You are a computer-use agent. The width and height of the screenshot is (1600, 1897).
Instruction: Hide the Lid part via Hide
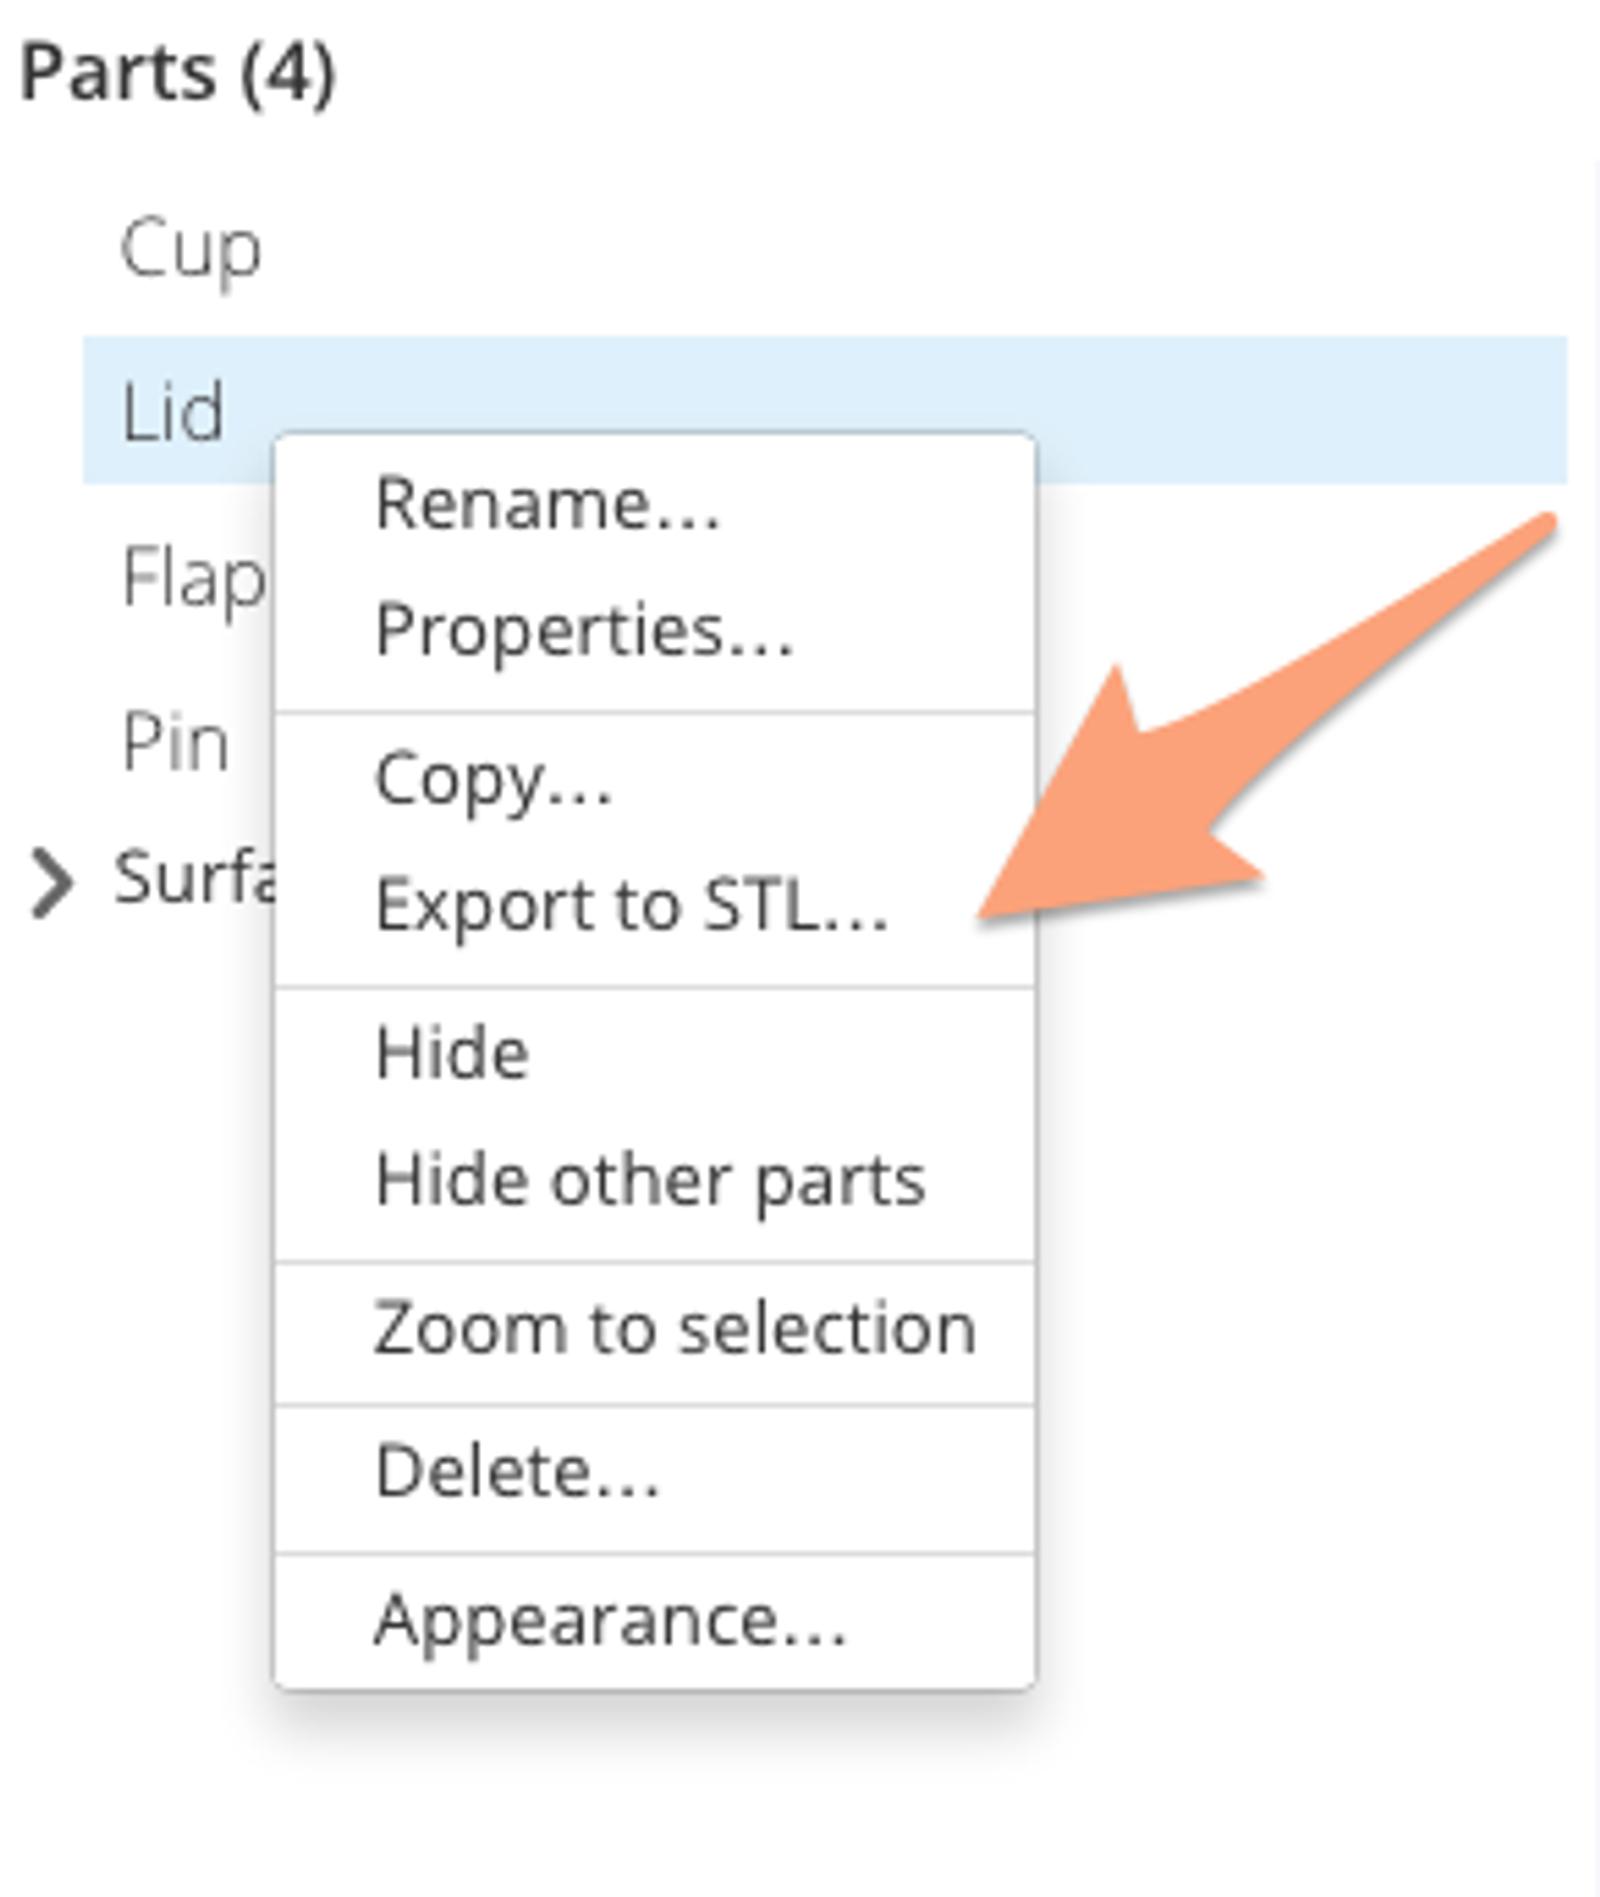452,1054
